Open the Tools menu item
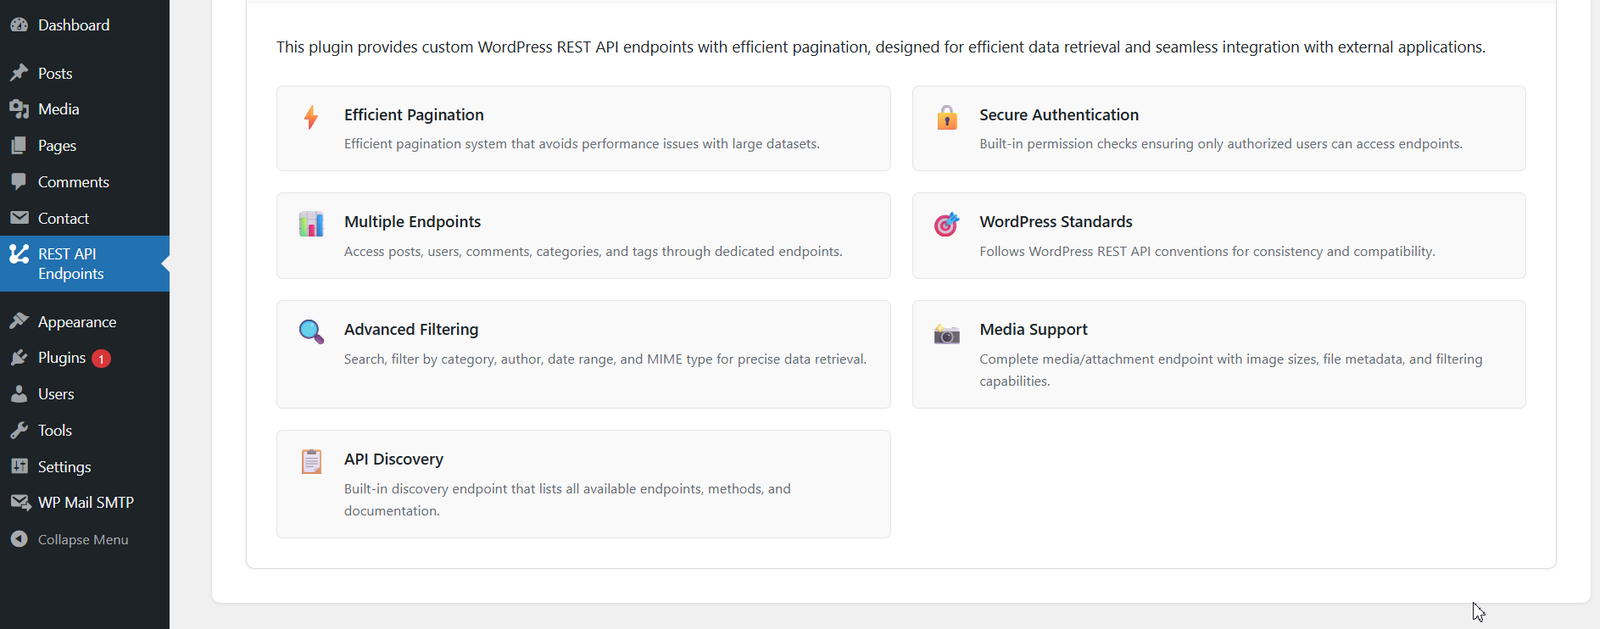Image resolution: width=1600 pixels, height=629 pixels. pyautogui.click(x=84, y=431)
